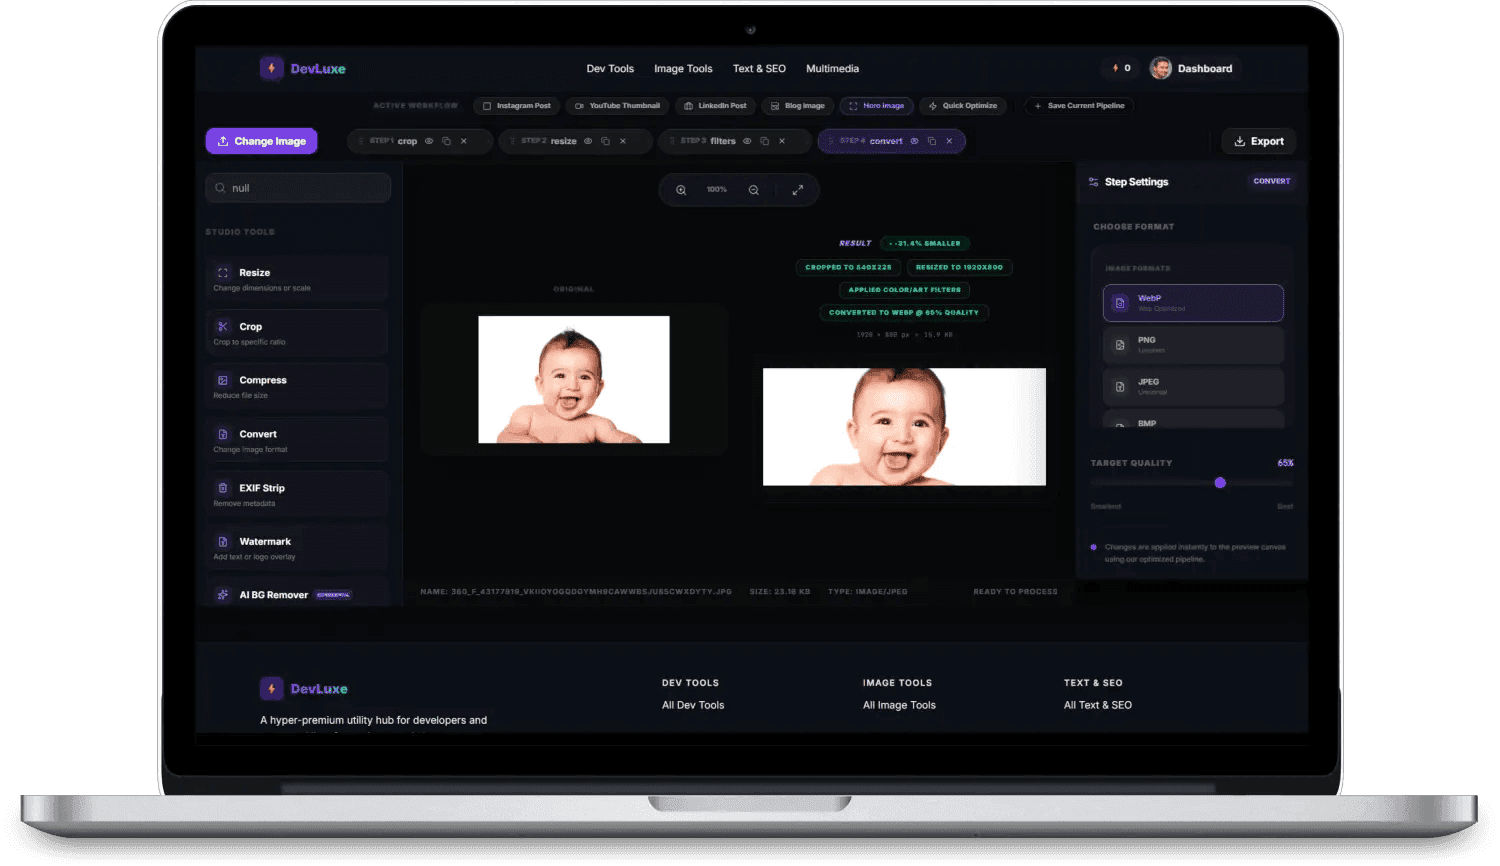This screenshot has height=866, width=1500.
Task: Hide the filters step with eye icon
Action: click(x=747, y=141)
